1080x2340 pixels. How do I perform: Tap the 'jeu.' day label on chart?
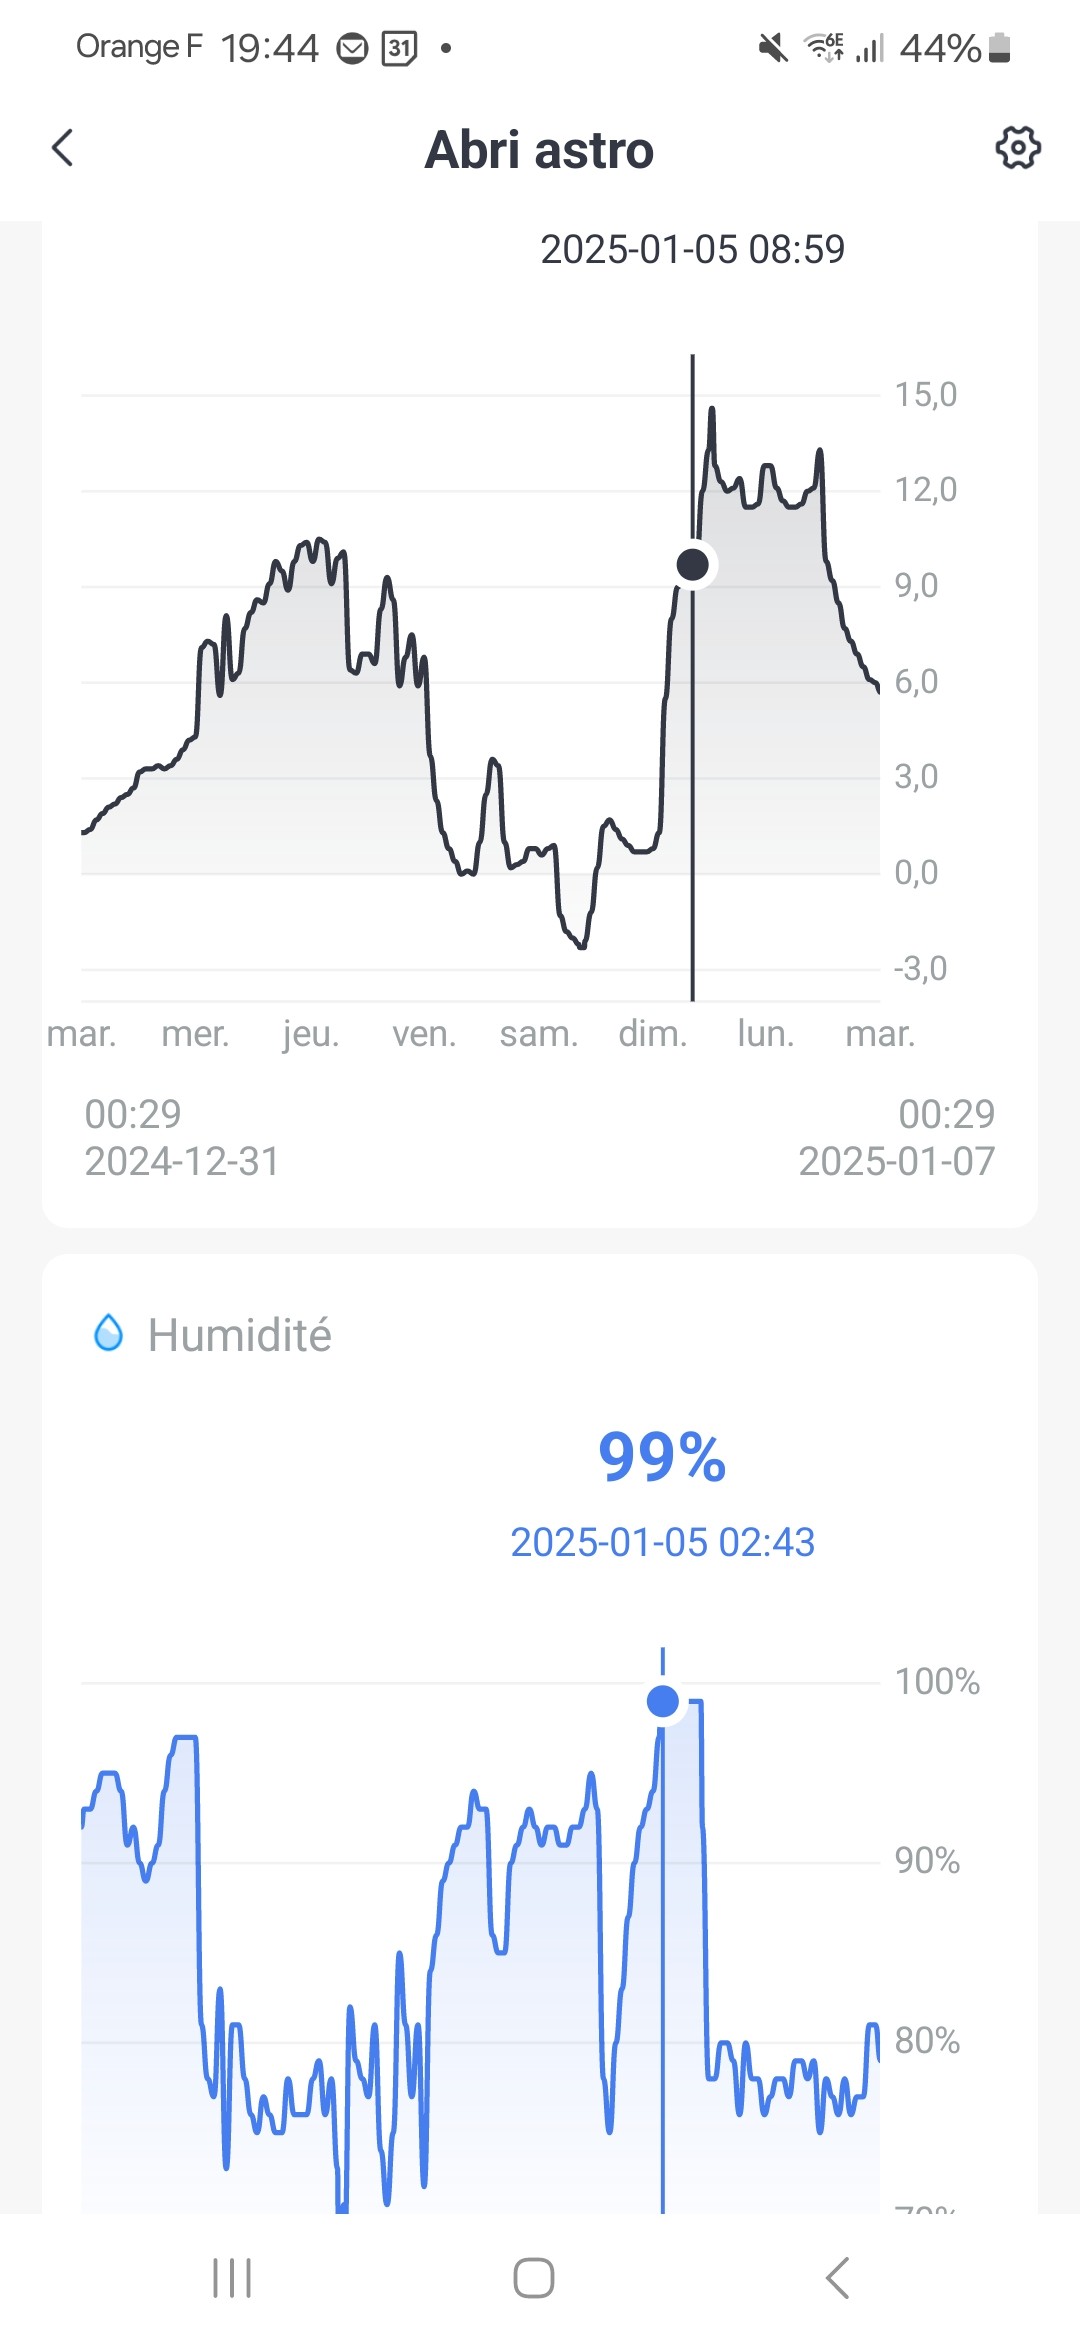click(311, 1033)
